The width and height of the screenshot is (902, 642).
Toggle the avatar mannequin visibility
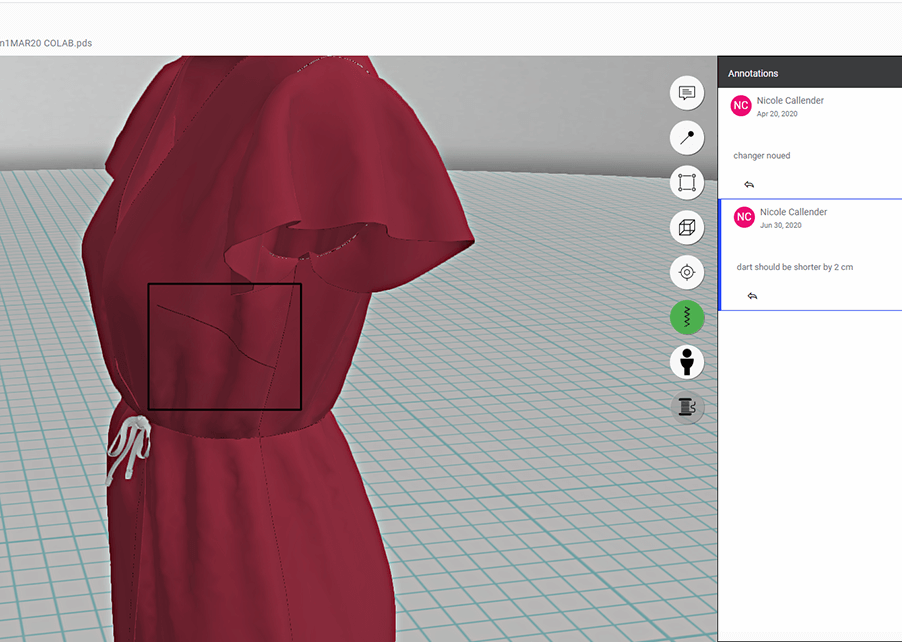point(687,362)
